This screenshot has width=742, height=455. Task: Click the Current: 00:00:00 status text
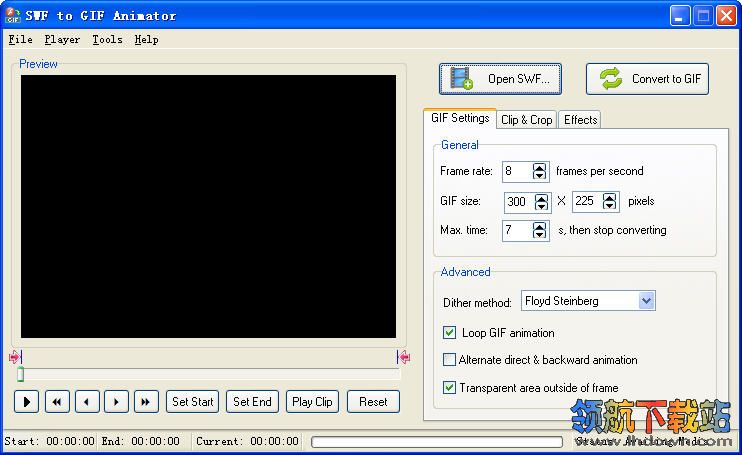[x=247, y=441]
